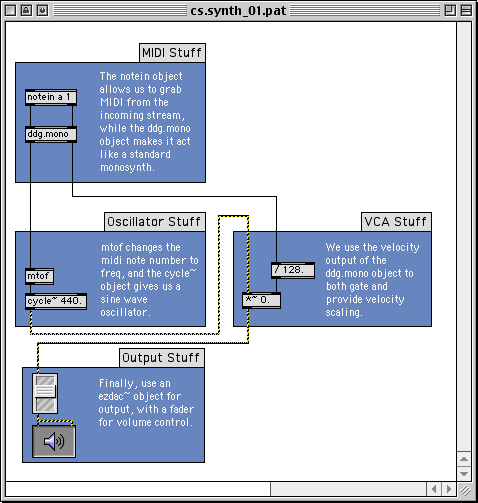Click the volume fader gain slider
Viewport: 478px width, 503px height.
tap(45, 394)
